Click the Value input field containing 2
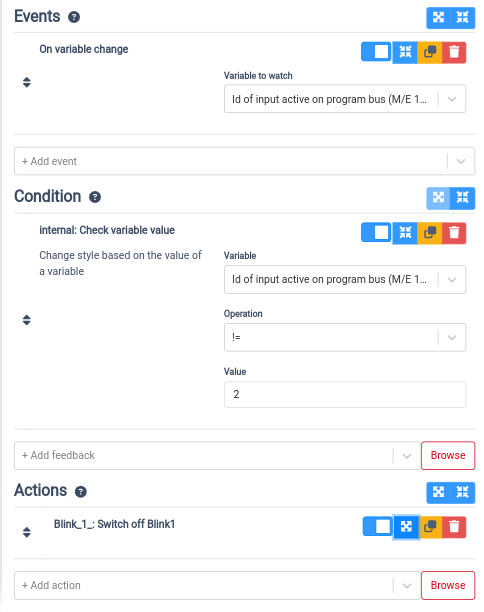The width and height of the screenshot is (484, 612). (x=345, y=395)
